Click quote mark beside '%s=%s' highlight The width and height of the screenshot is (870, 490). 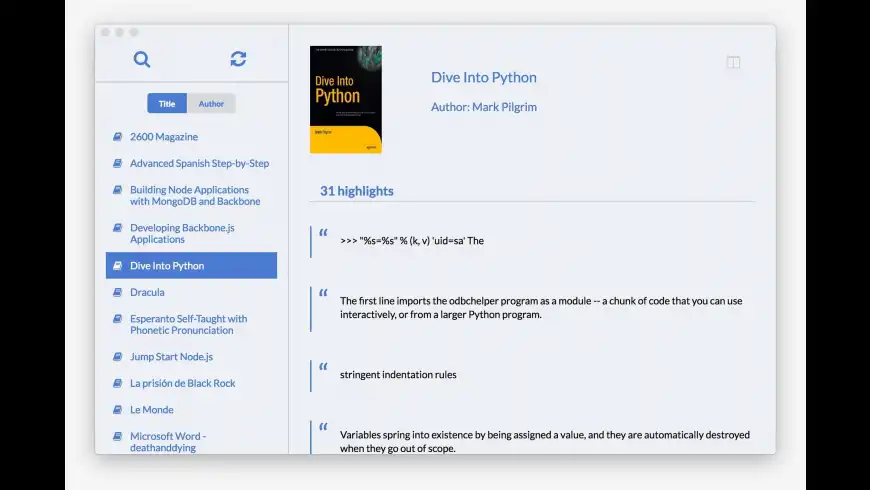pyautogui.click(x=323, y=232)
